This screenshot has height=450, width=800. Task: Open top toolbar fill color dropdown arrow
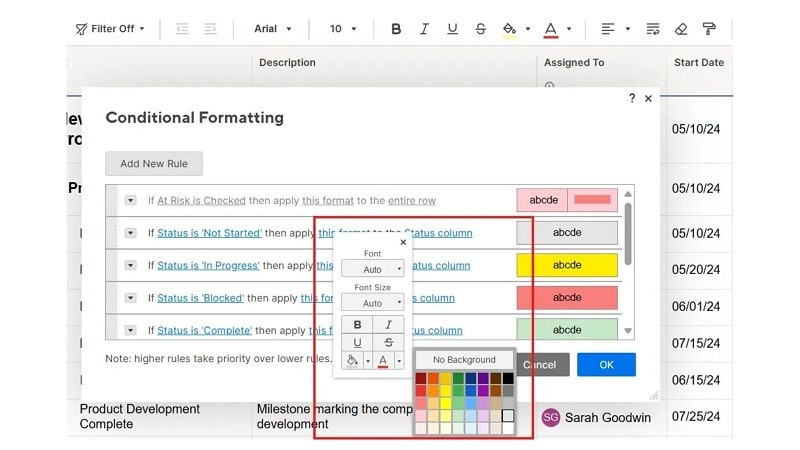click(x=528, y=29)
